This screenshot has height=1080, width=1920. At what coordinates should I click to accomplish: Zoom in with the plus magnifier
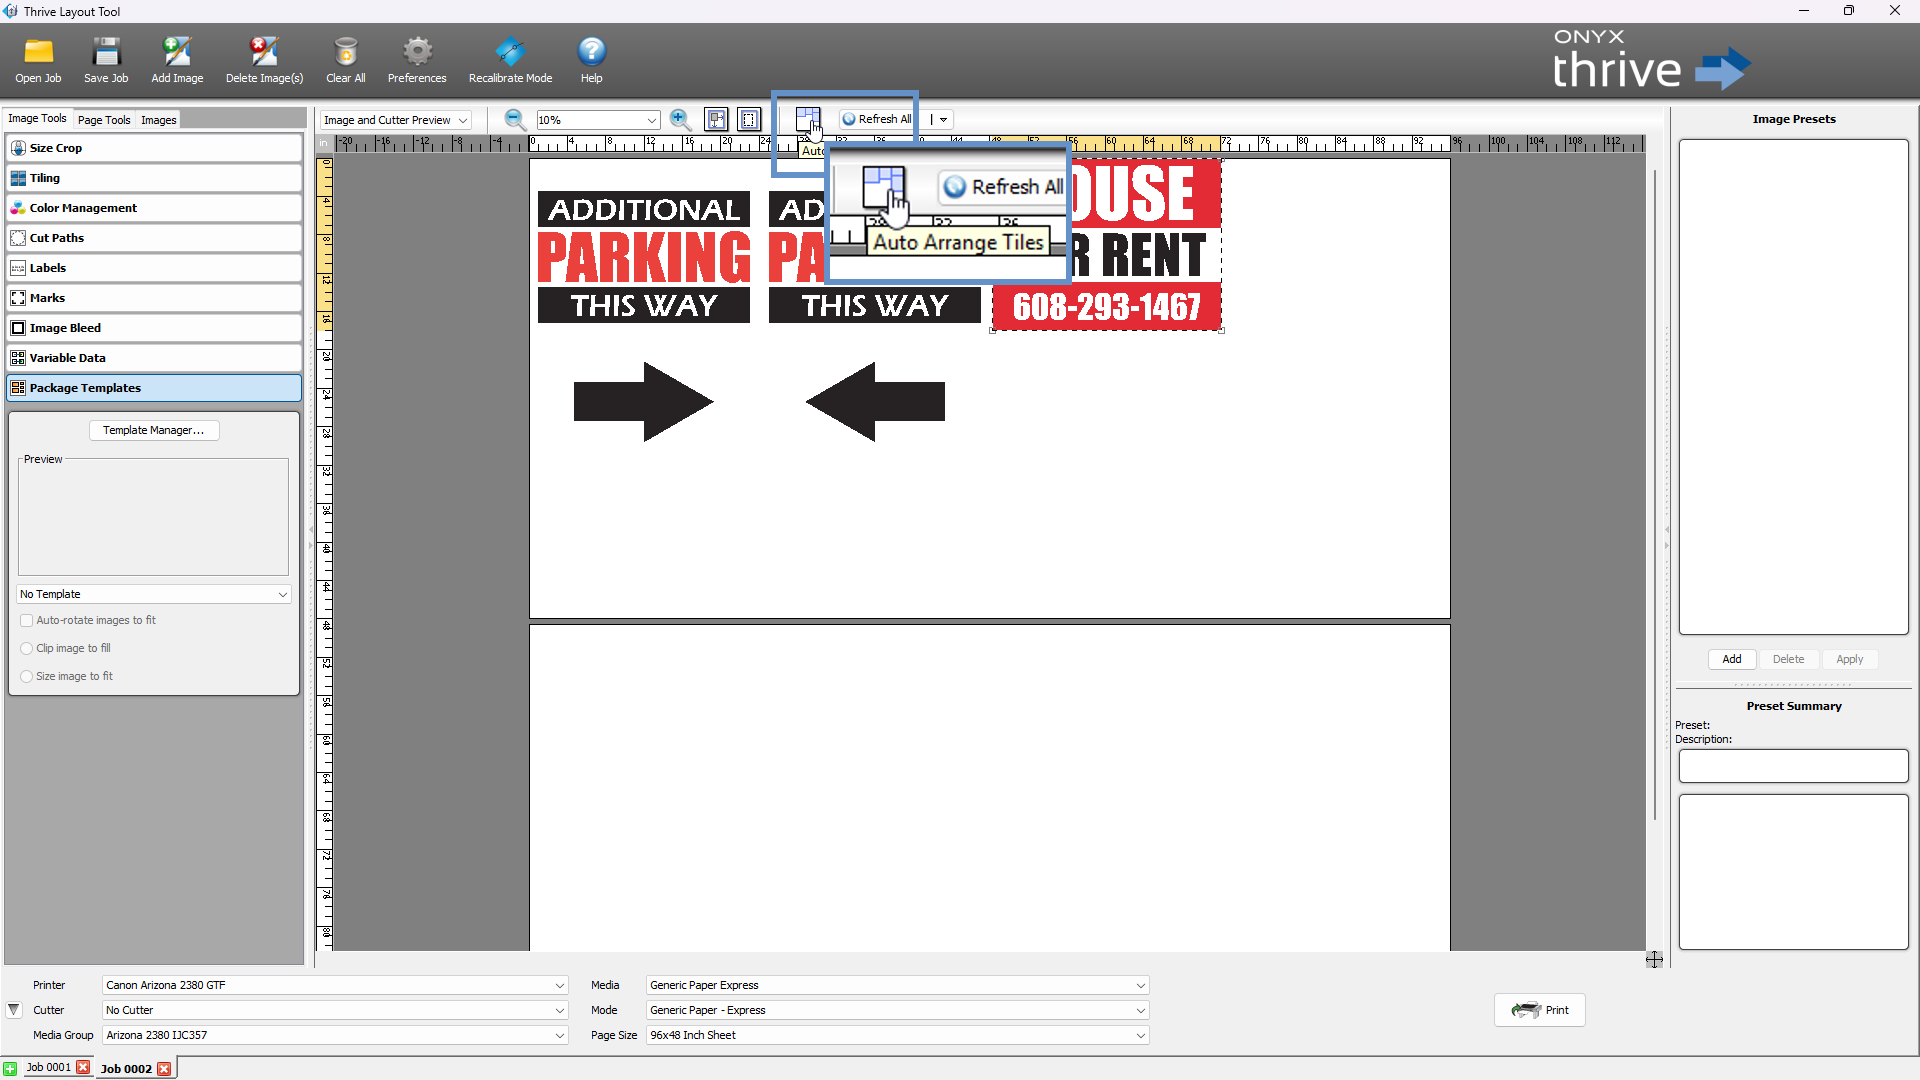[x=681, y=120]
